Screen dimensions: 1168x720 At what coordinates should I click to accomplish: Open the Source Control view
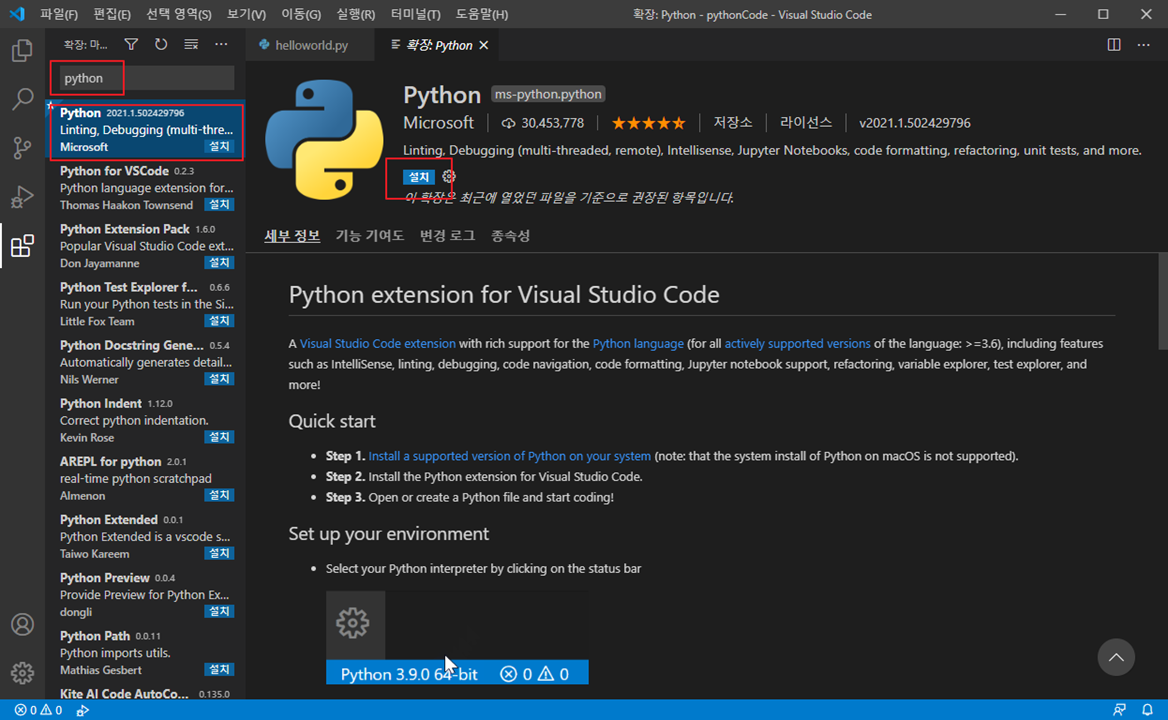22,148
